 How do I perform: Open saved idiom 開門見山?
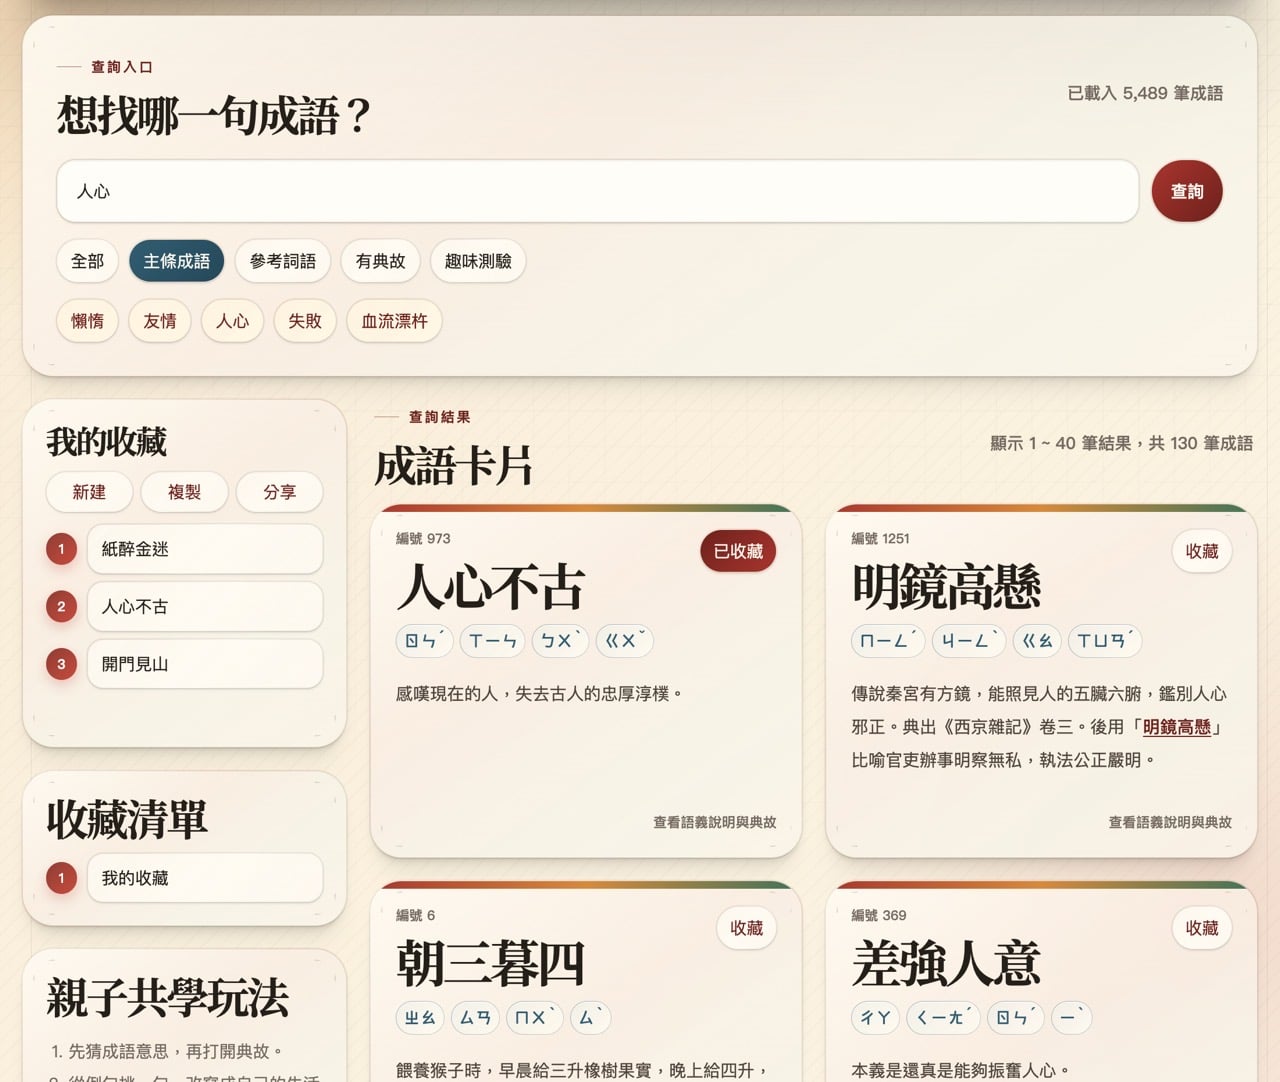205,664
